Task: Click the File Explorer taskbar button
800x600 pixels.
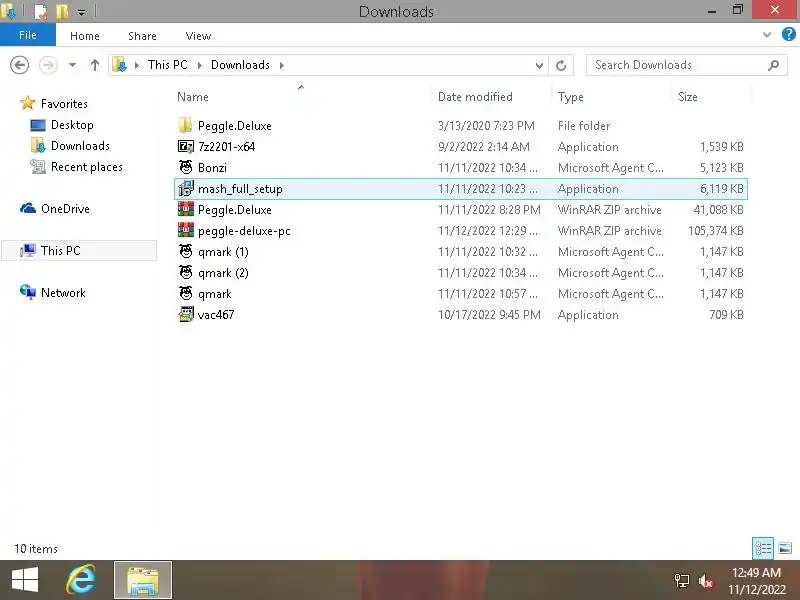Action: pos(143,580)
